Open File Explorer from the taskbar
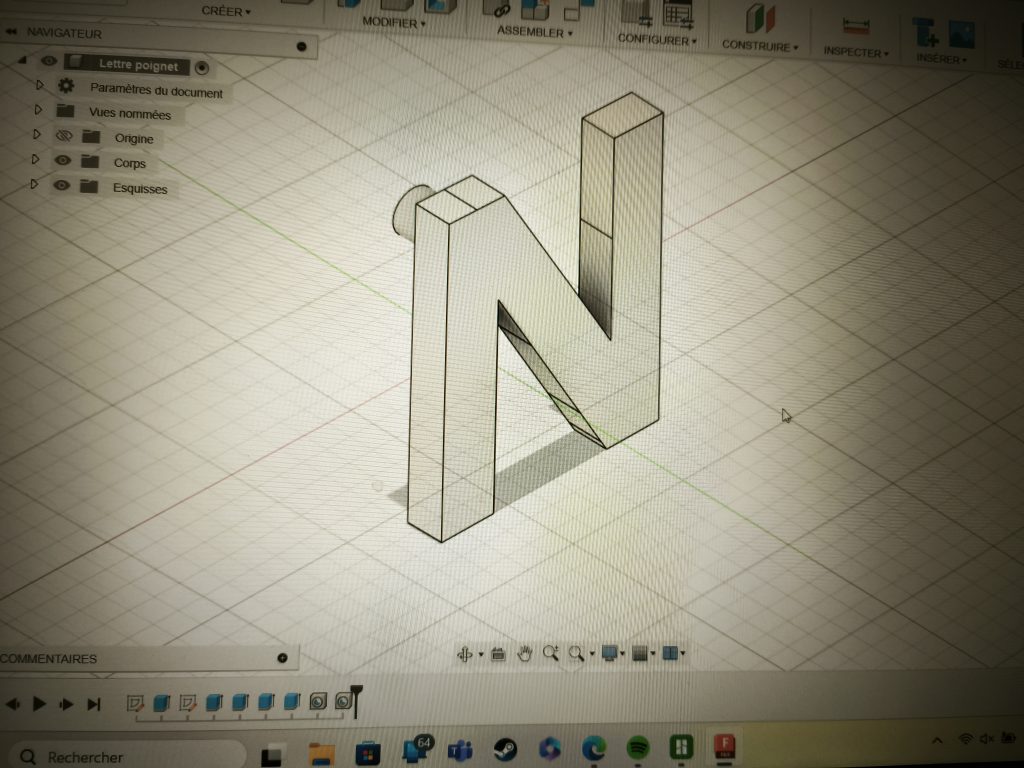Screen dimensions: 1024x768 (x=321, y=753)
